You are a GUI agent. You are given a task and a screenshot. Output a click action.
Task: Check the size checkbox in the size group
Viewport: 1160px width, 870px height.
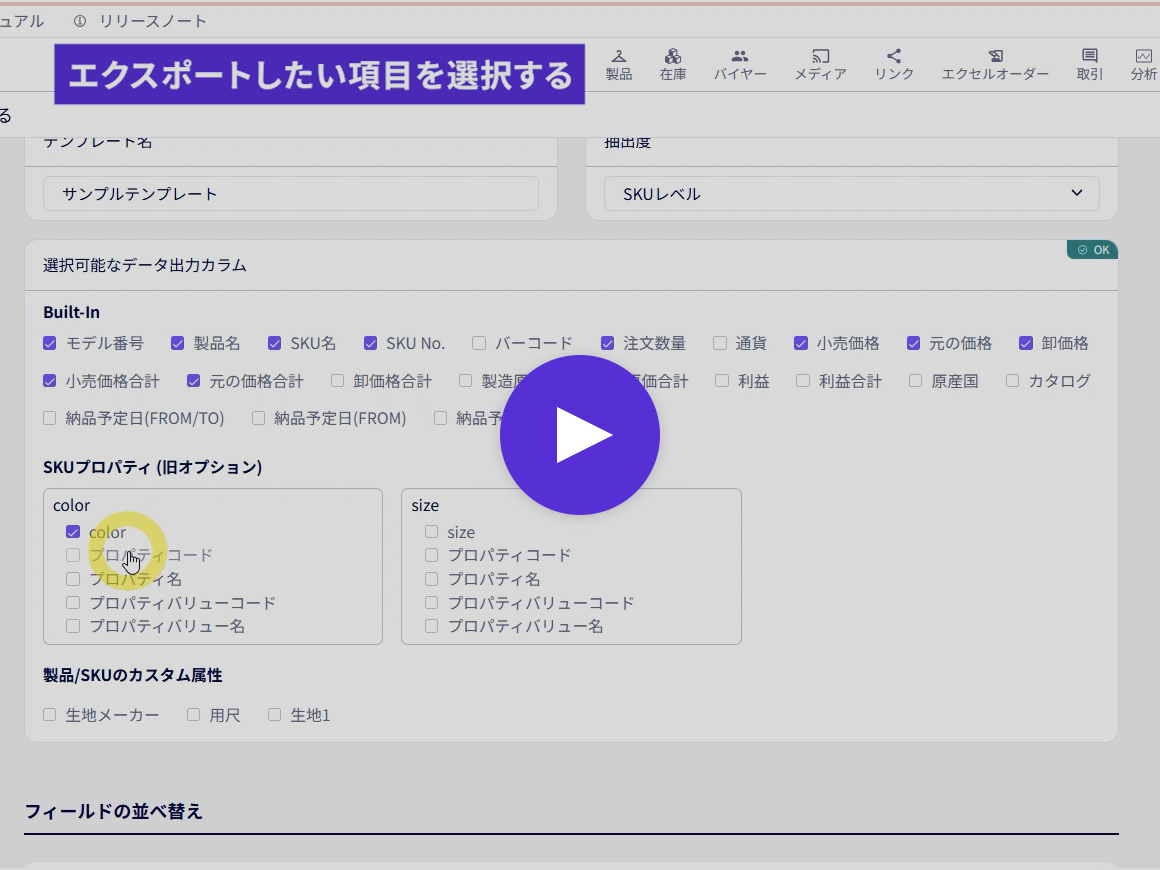pyautogui.click(x=431, y=532)
